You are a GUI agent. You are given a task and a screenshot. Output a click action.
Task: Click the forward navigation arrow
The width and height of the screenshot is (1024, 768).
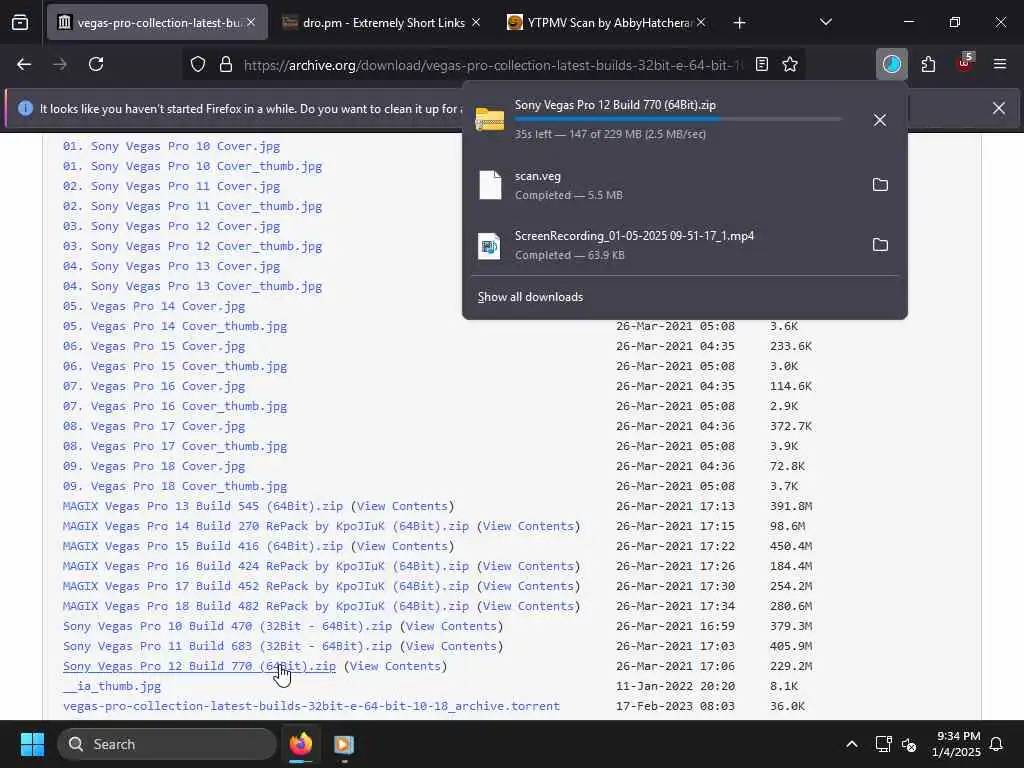coord(60,64)
